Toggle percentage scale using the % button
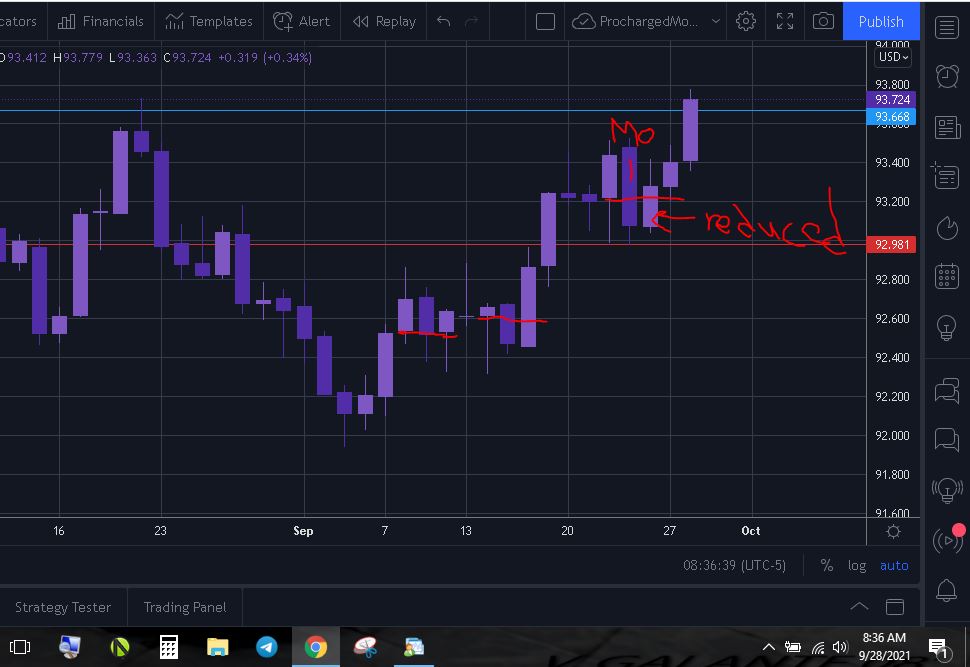 pyautogui.click(x=826, y=565)
